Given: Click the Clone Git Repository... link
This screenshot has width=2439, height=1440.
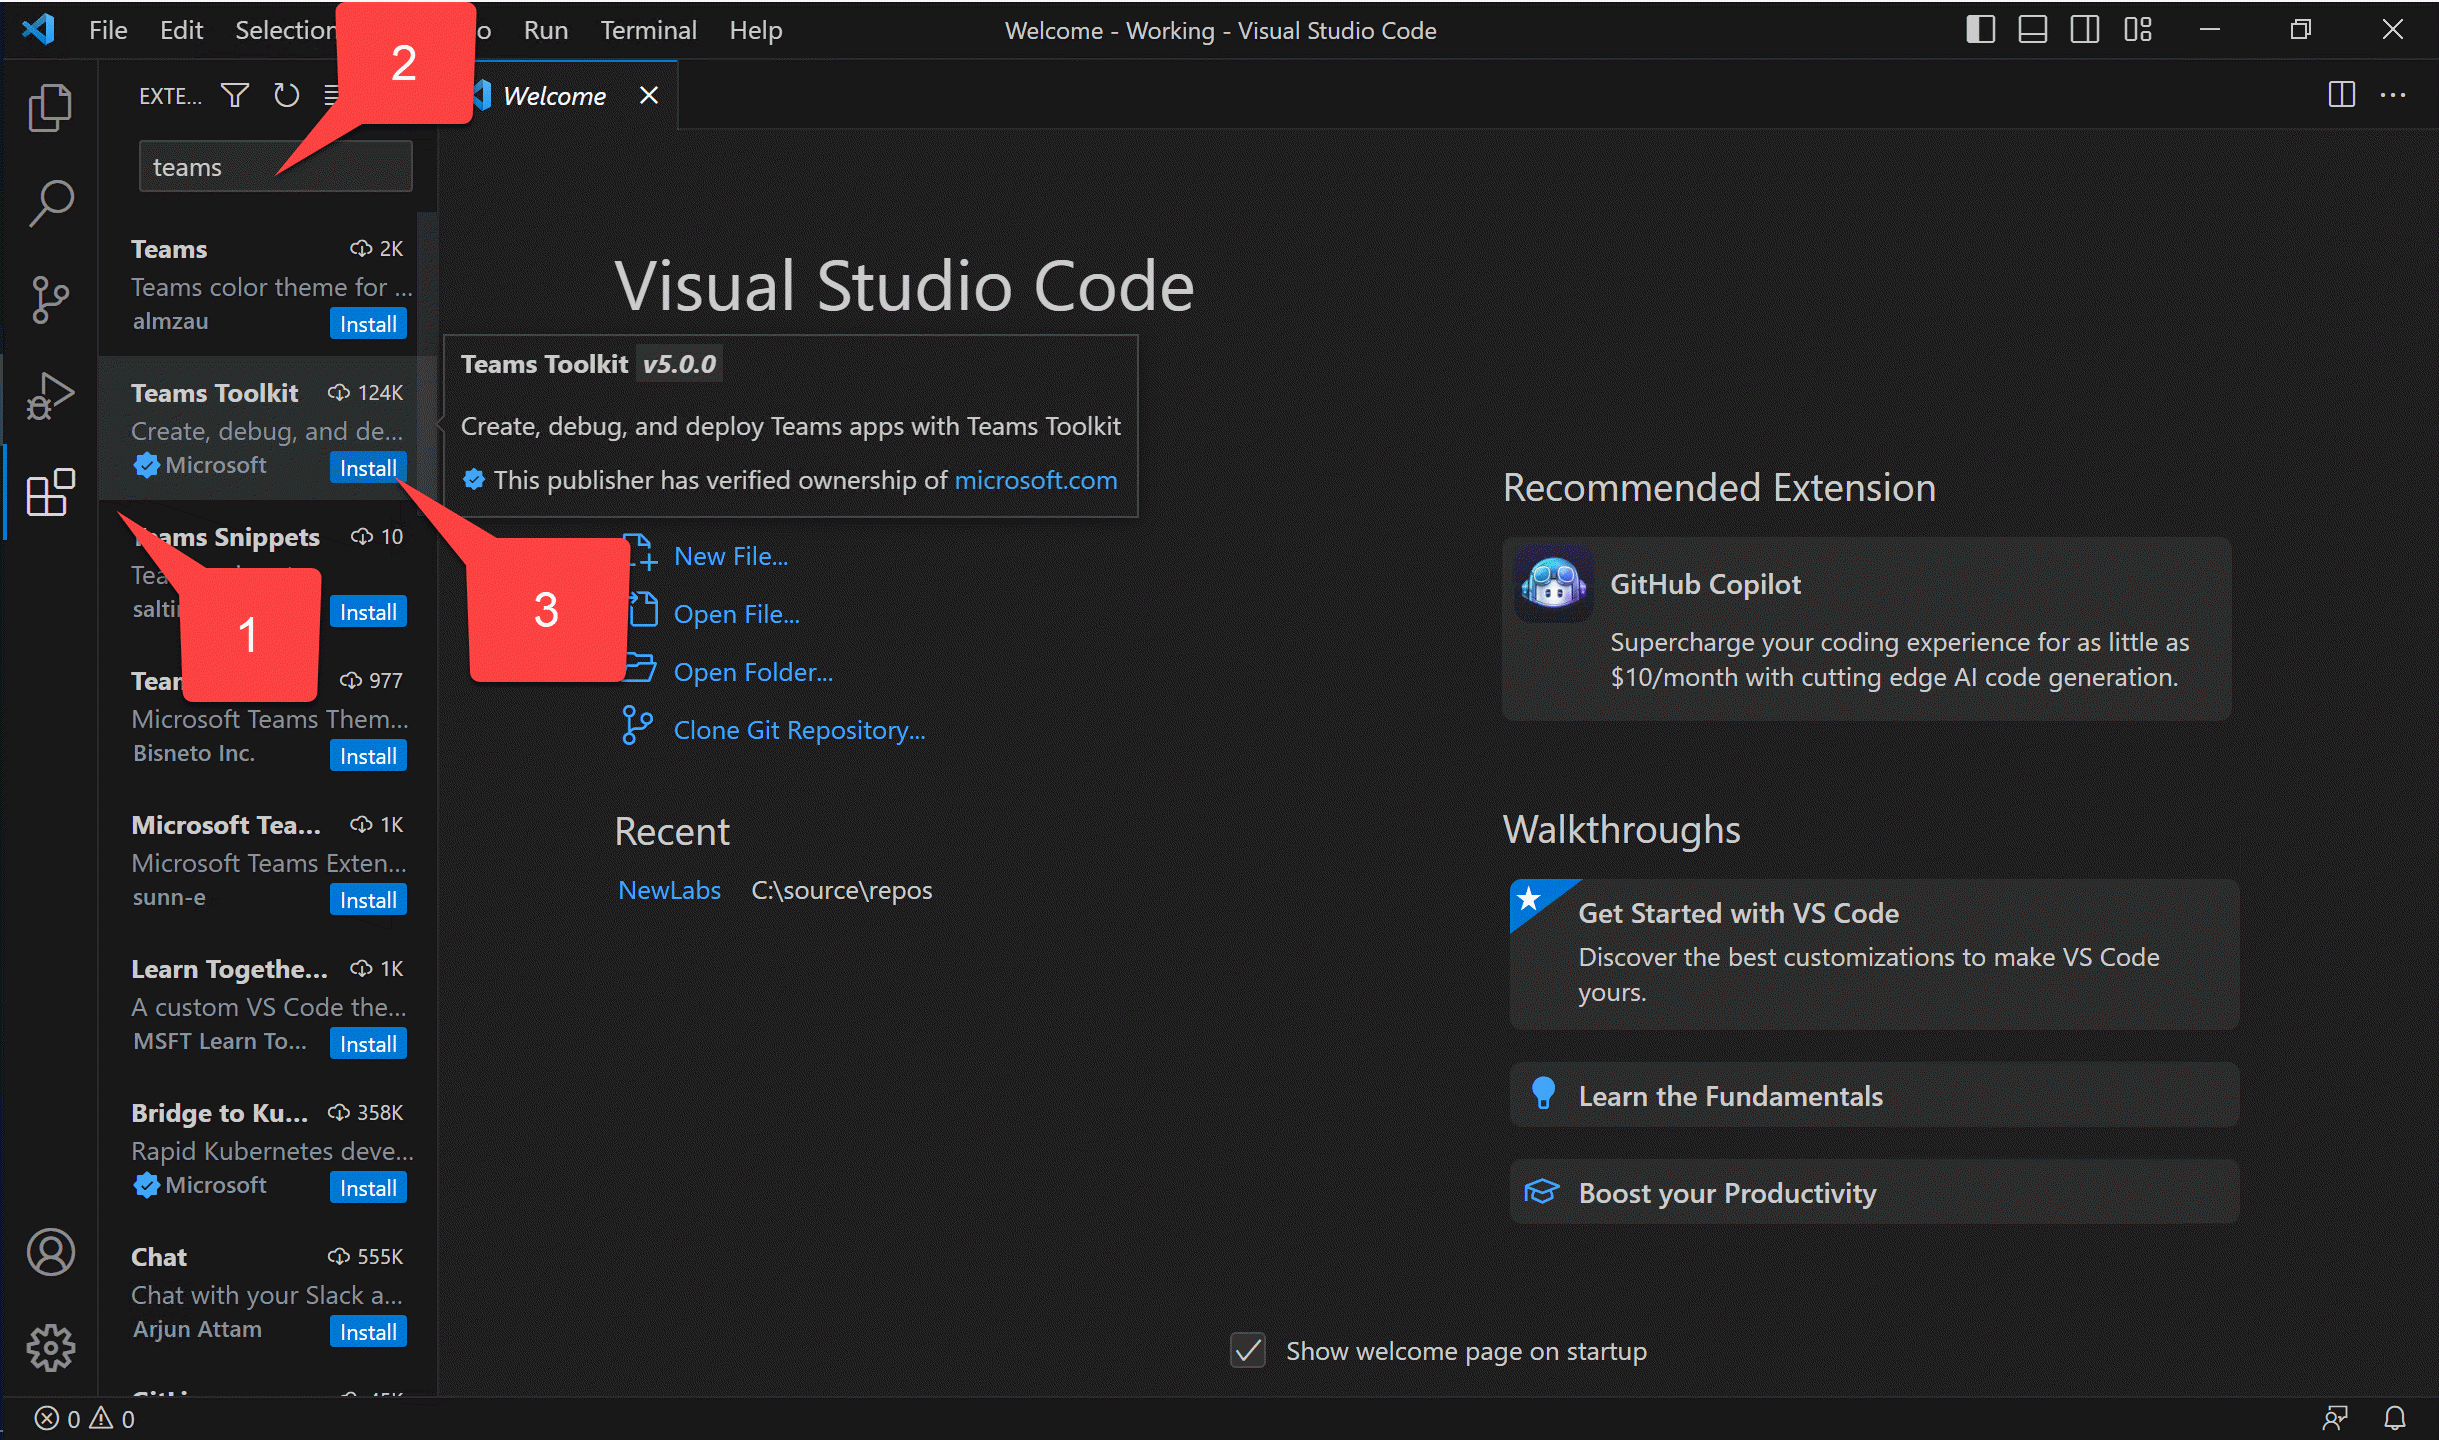Looking at the screenshot, I should [x=799, y=730].
